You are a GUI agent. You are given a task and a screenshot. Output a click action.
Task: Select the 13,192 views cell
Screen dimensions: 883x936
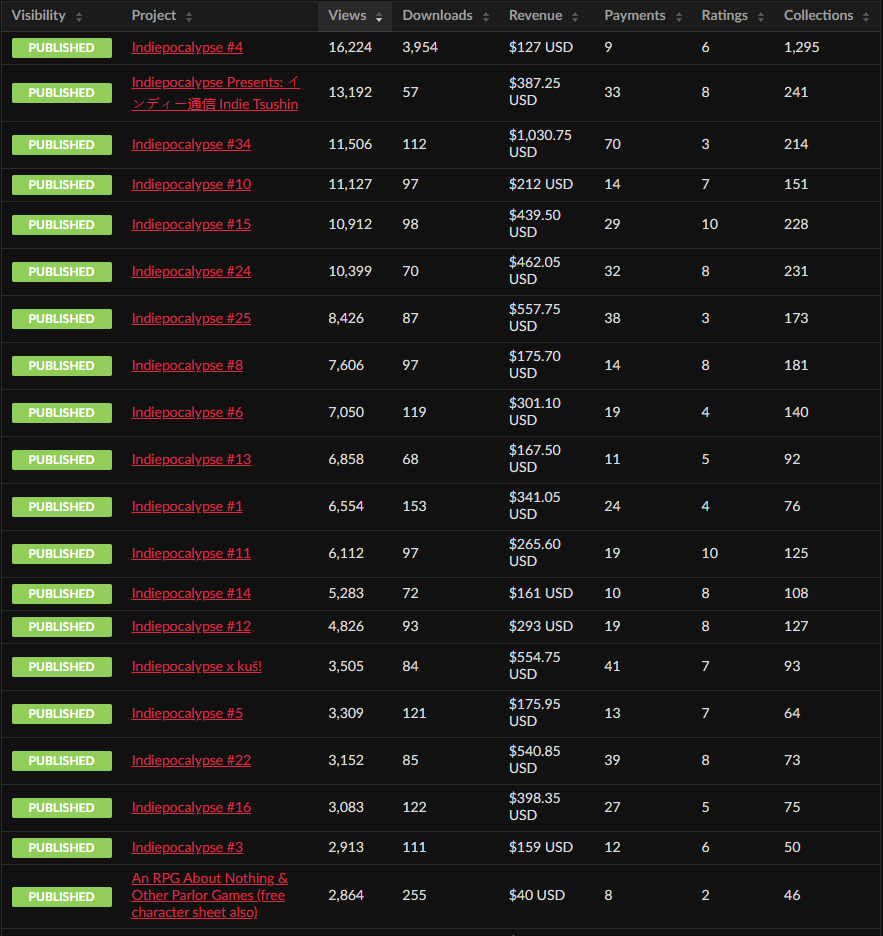pos(350,92)
